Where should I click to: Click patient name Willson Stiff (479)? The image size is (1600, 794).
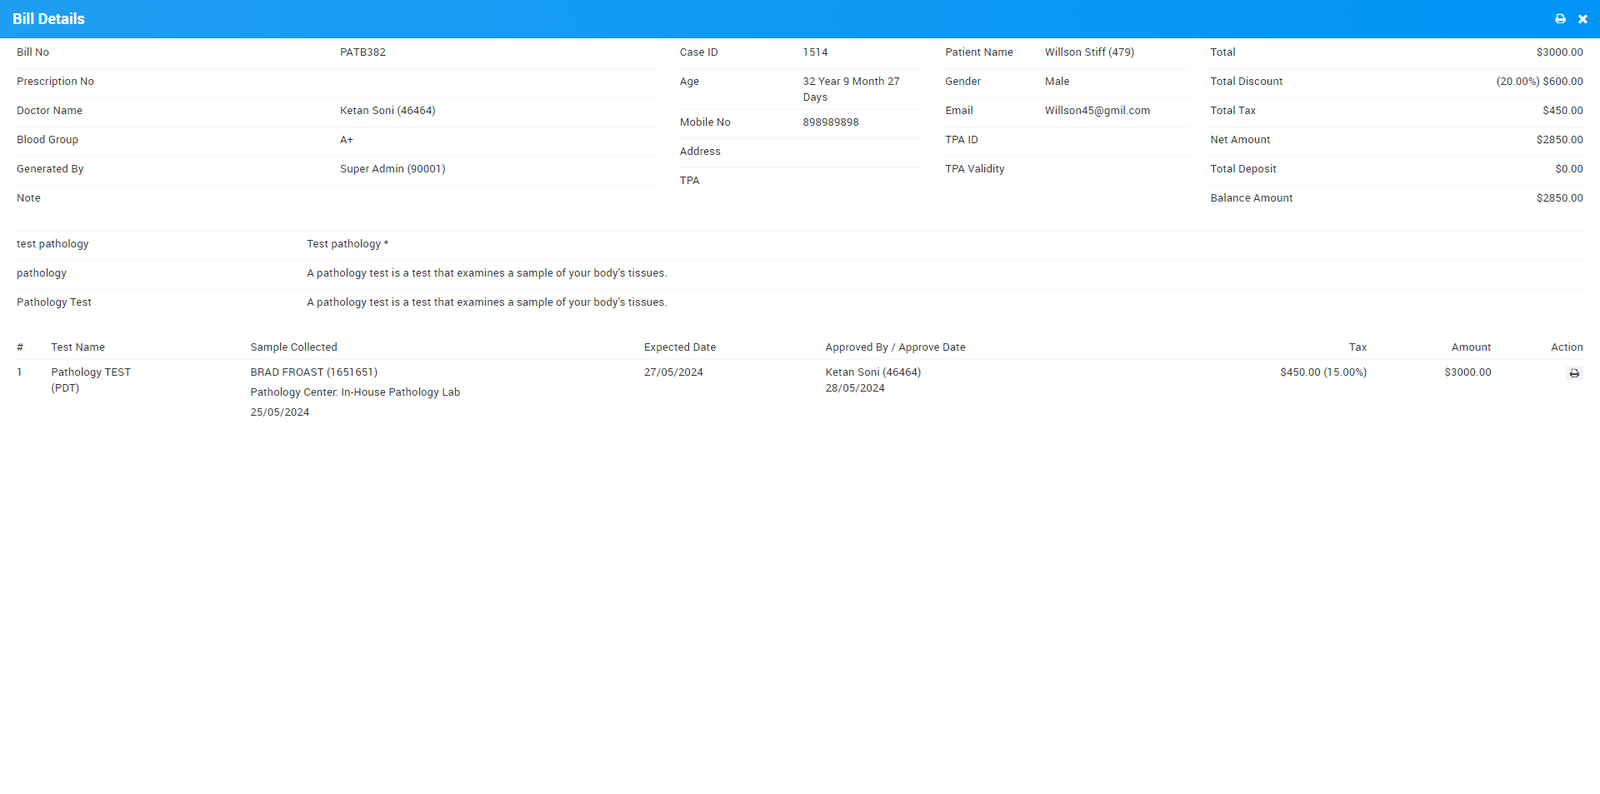[x=1089, y=52]
